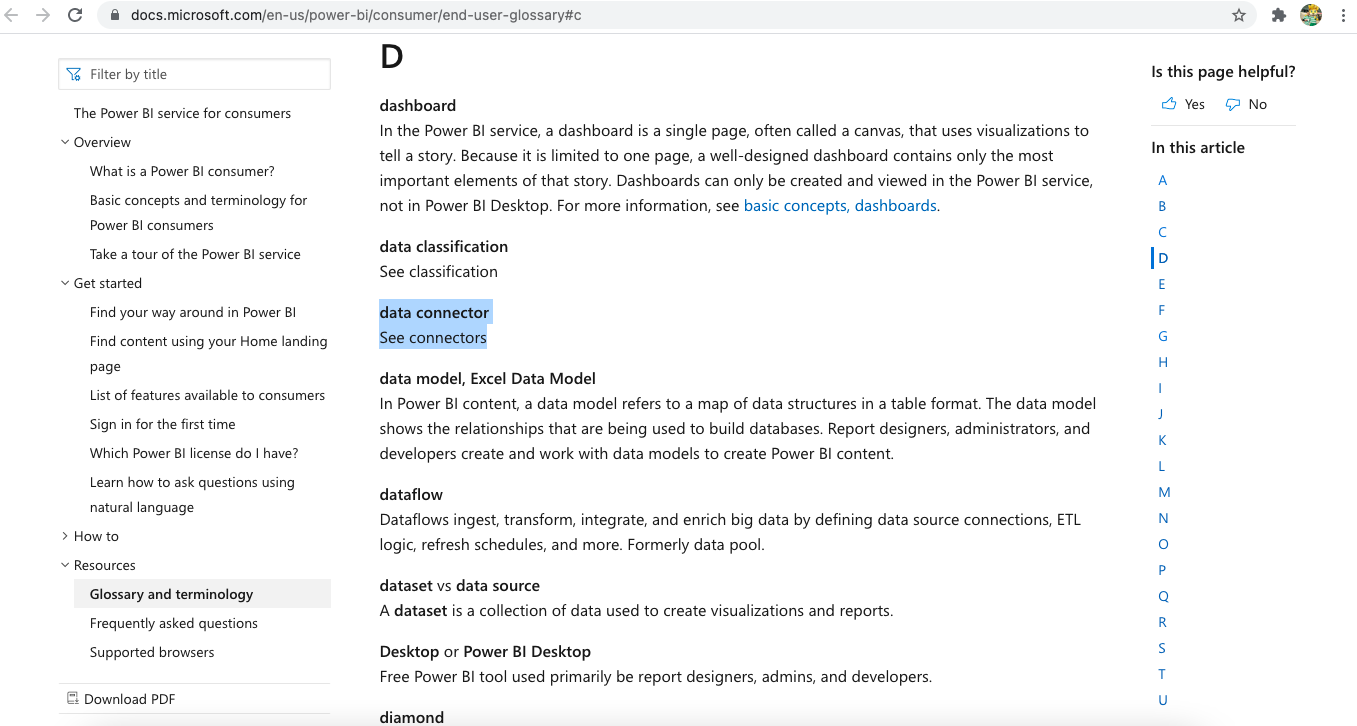Open the "basic concepts, dashboards" link
This screenshot has width=1357, height=726.
tap(840, 206)
